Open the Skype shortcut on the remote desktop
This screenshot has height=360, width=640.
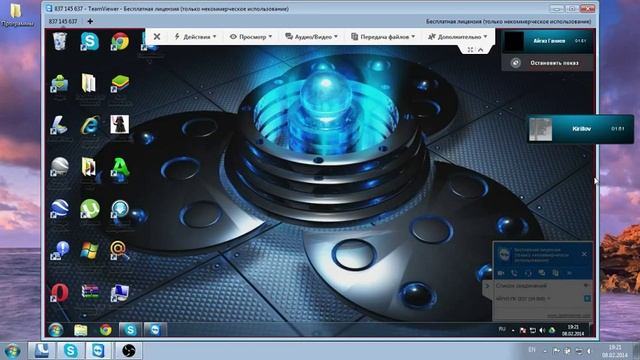[89, 41]
